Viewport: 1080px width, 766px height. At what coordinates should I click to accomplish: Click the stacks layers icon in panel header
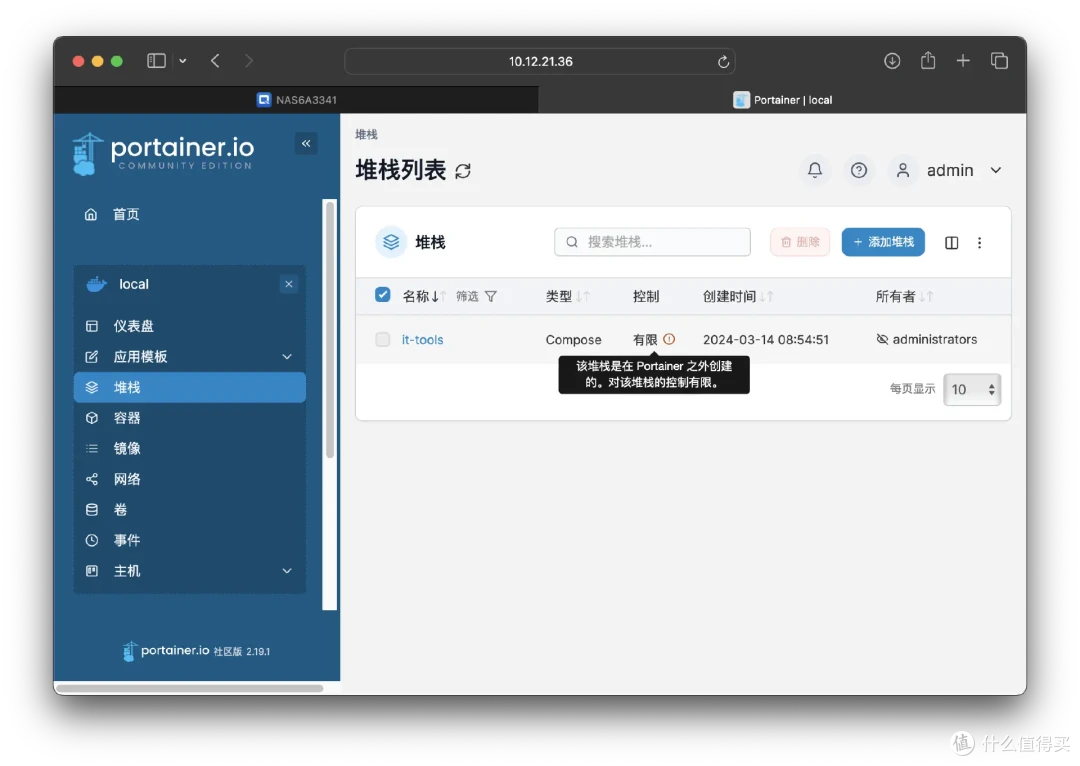click(391, 242)
